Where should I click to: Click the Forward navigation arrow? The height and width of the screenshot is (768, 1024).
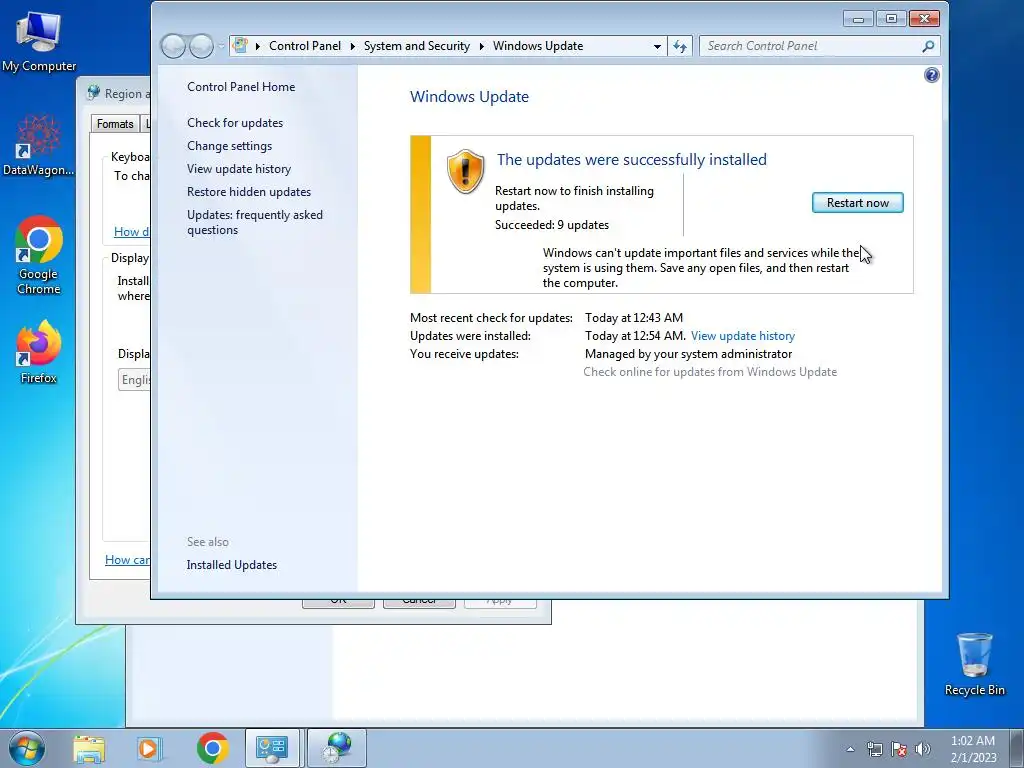click(x=201, y=46)
